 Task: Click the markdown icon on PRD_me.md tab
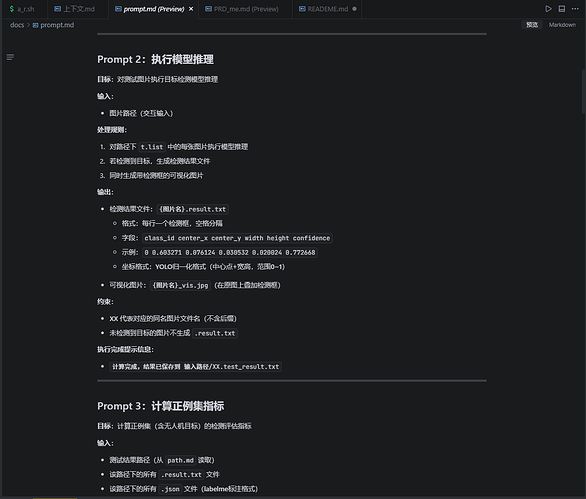[209, 9]
